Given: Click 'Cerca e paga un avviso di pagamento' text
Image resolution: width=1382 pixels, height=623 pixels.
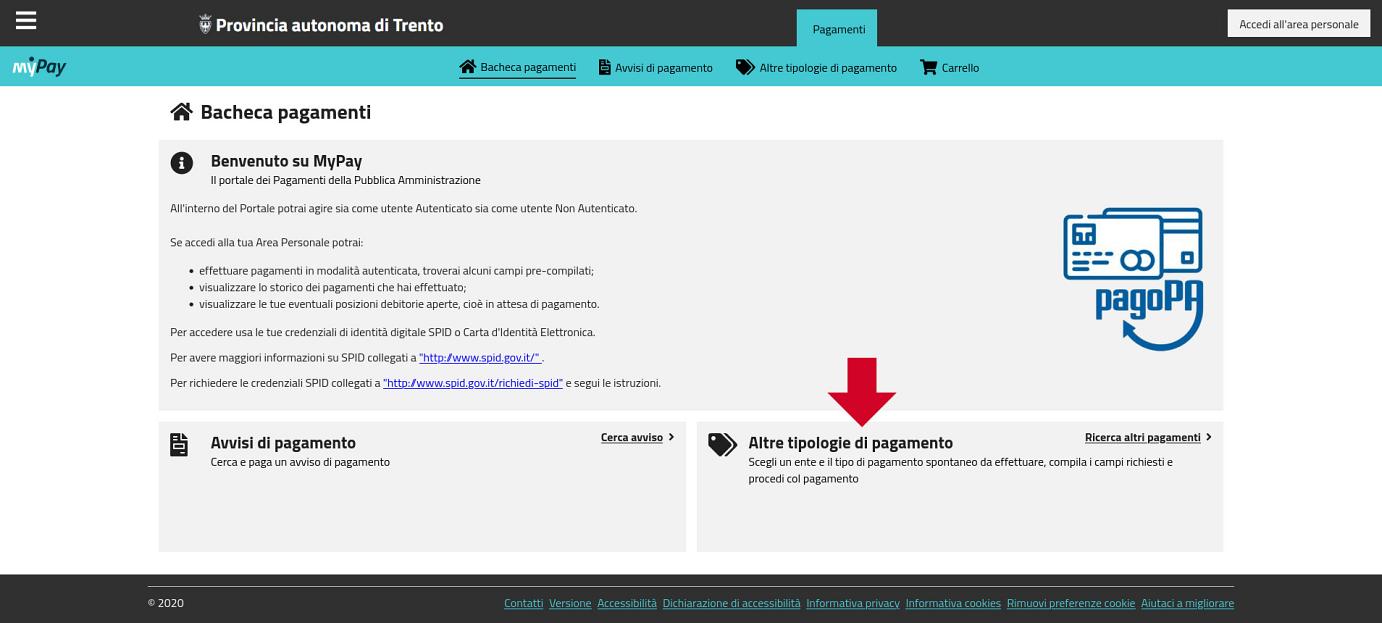Looking at the screenshot, I should 300,462.
